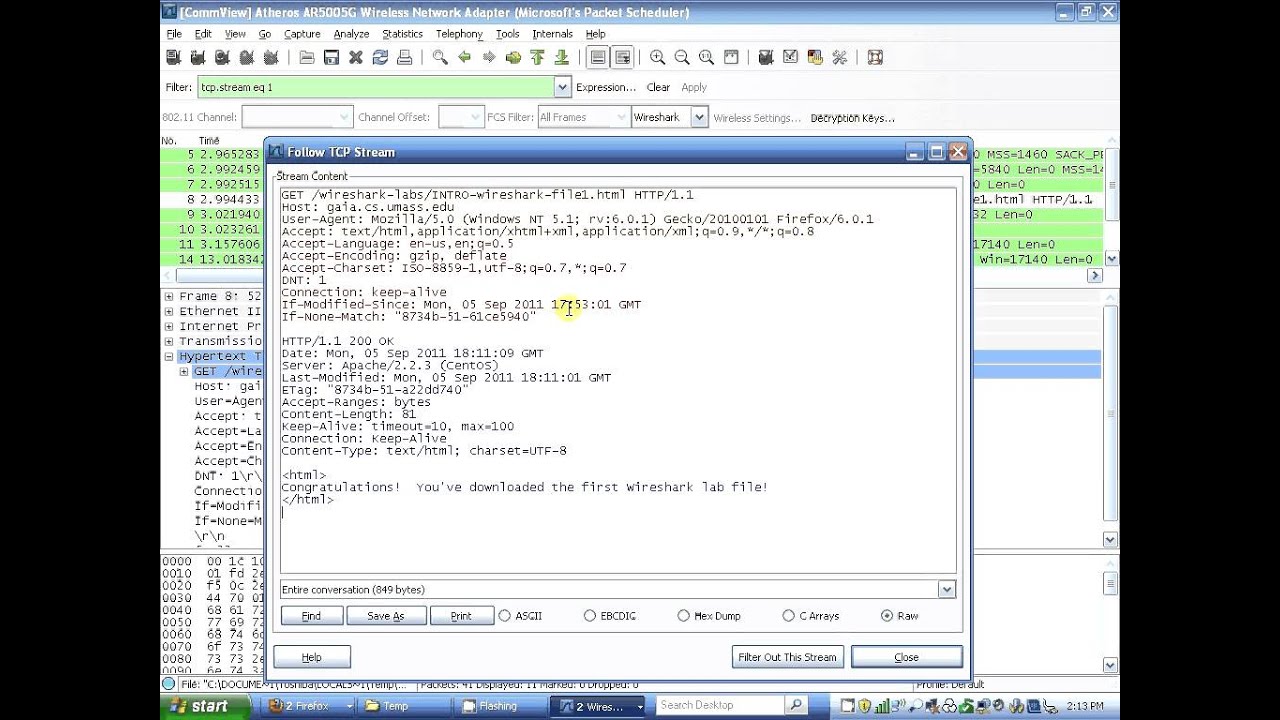This screenshot has height=720, width=1280.
Task: Save the capture file toolbar icon
Action: click(x=331, y=58)
